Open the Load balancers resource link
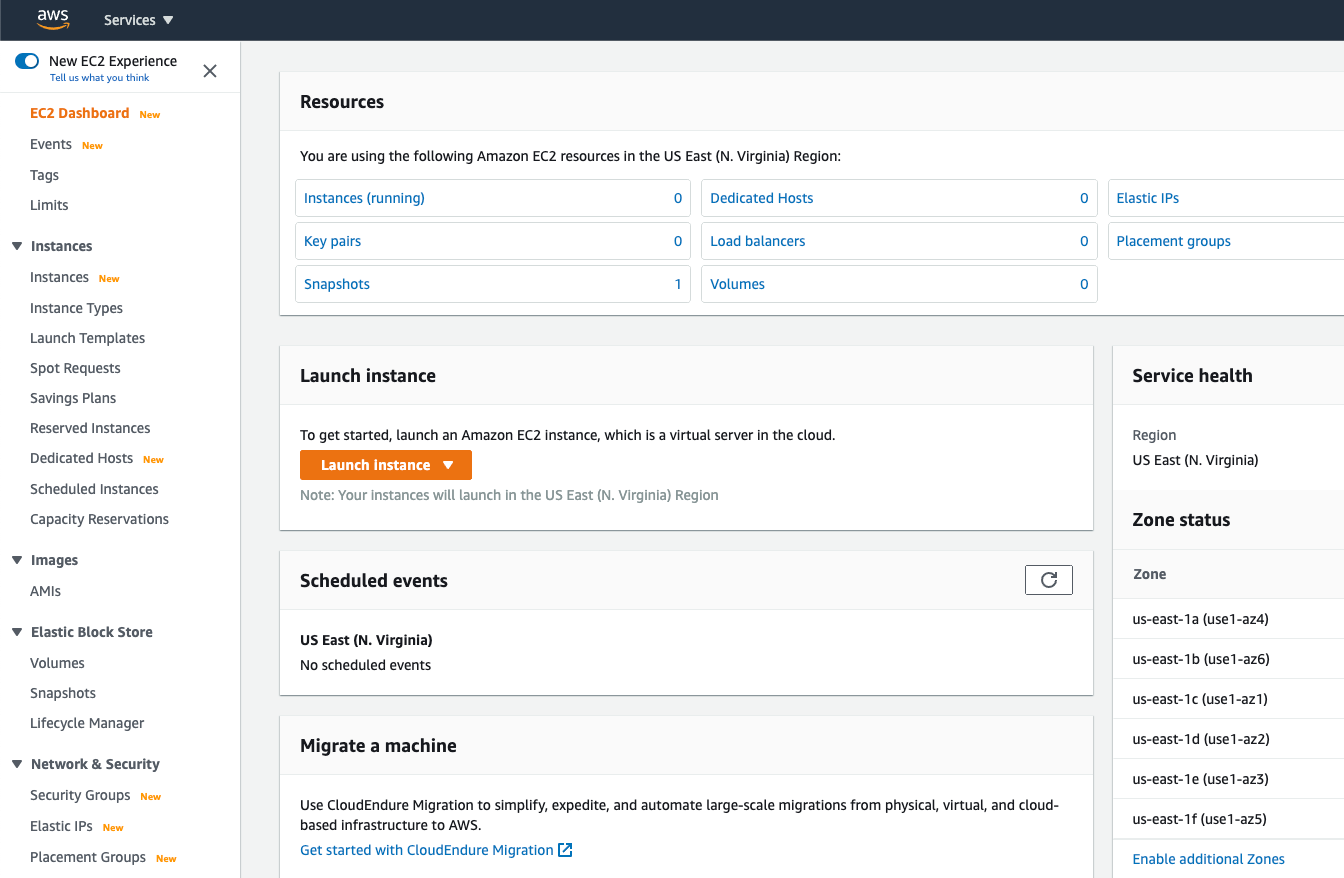 pyautogui.click(x=757, y=241)
